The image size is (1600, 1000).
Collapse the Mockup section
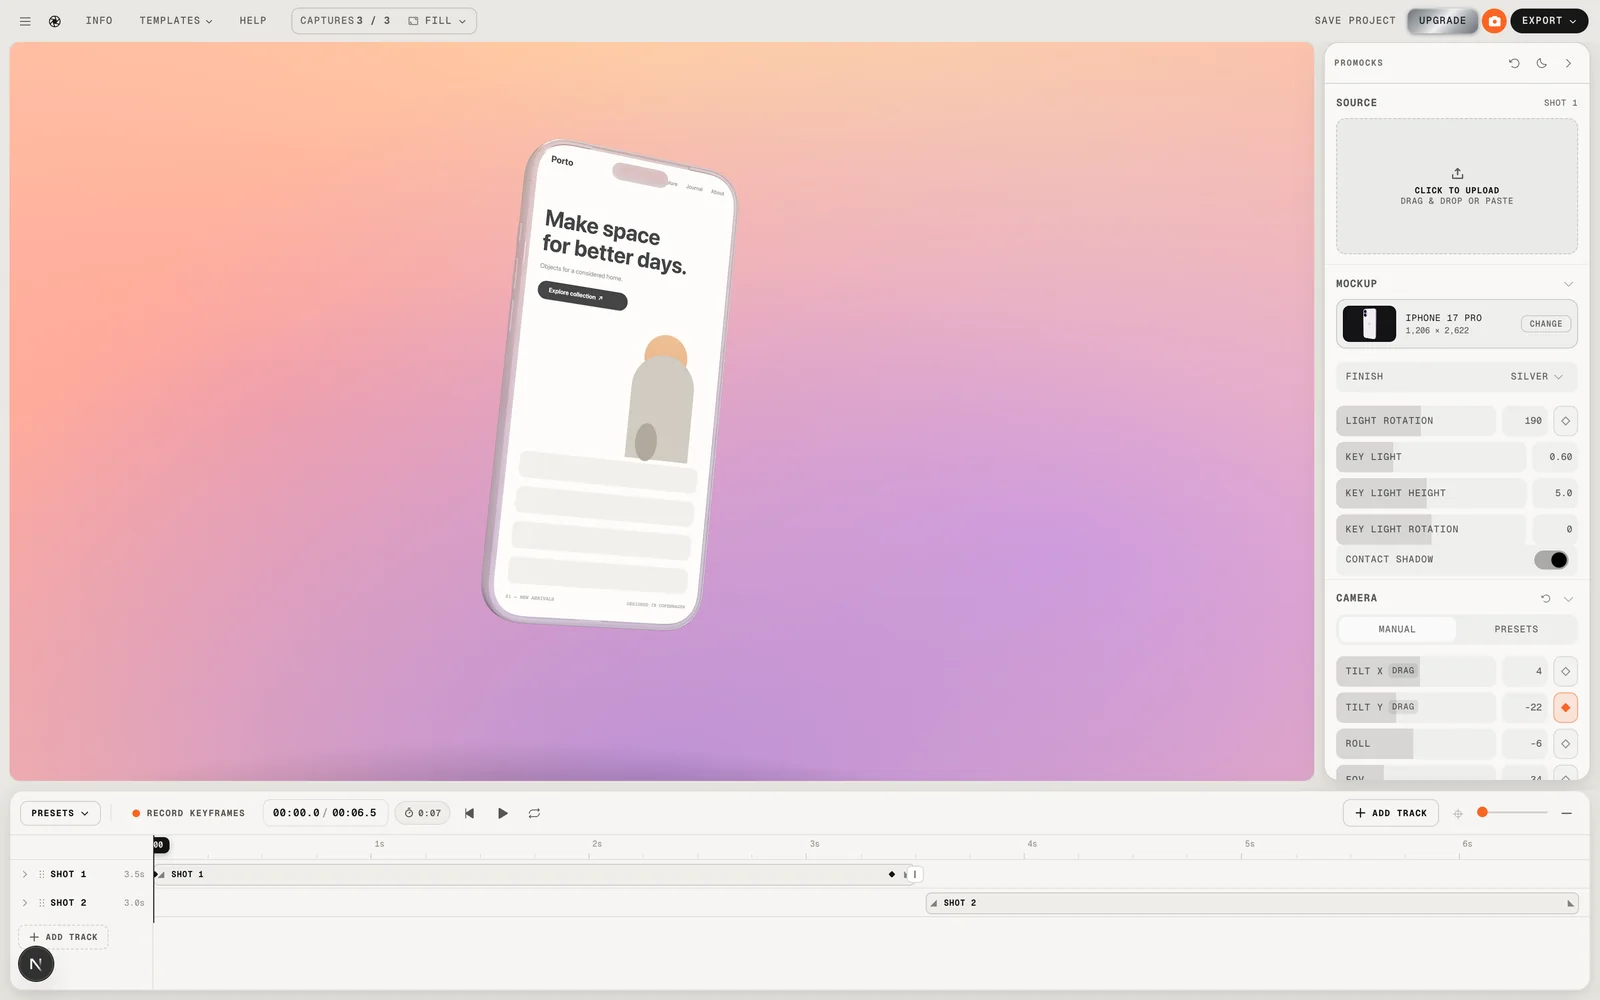coord(1568,284)
